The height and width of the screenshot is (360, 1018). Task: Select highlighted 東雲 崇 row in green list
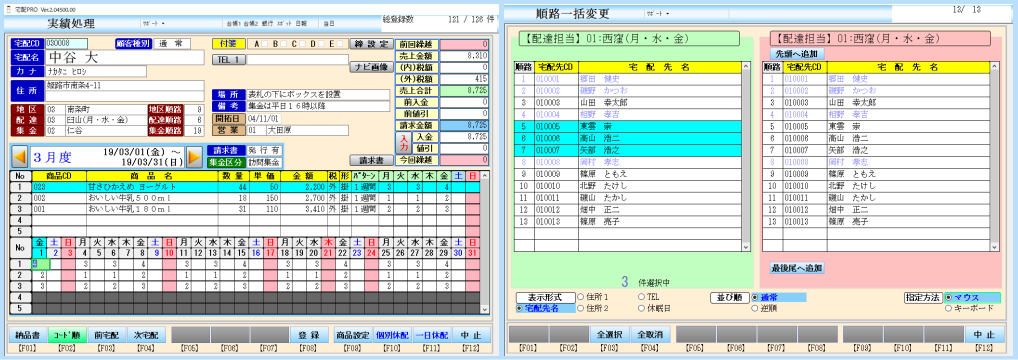[628, 126]
